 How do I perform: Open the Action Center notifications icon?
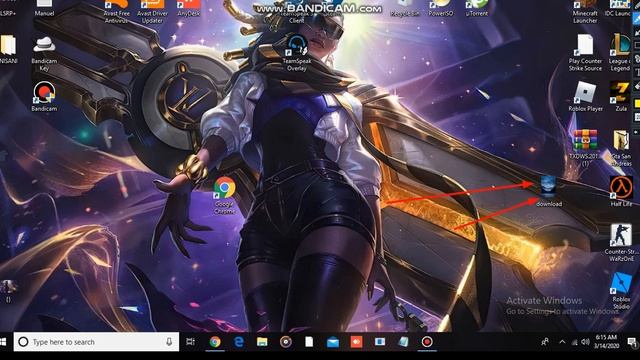[632, 342]
